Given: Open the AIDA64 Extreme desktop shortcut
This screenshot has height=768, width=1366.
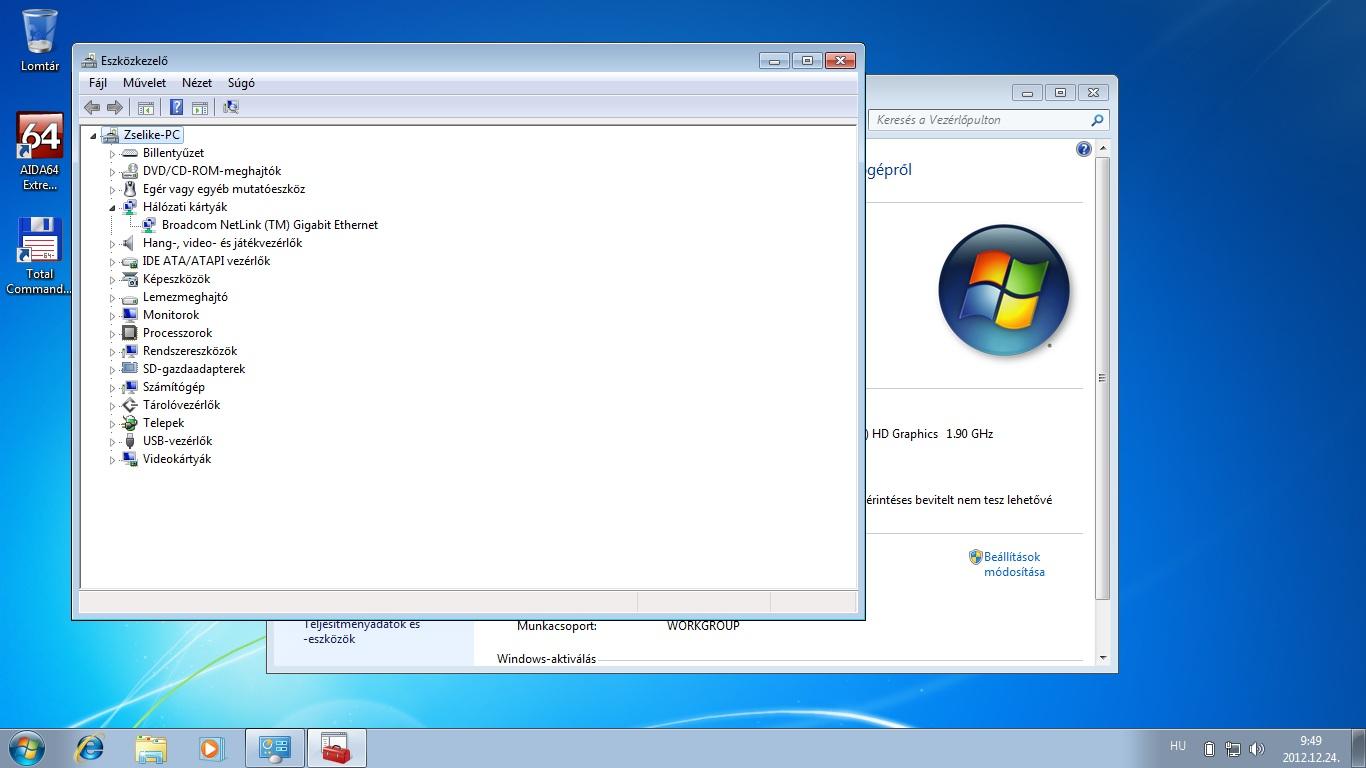Looking at the screenshot, I should [40, 152].
